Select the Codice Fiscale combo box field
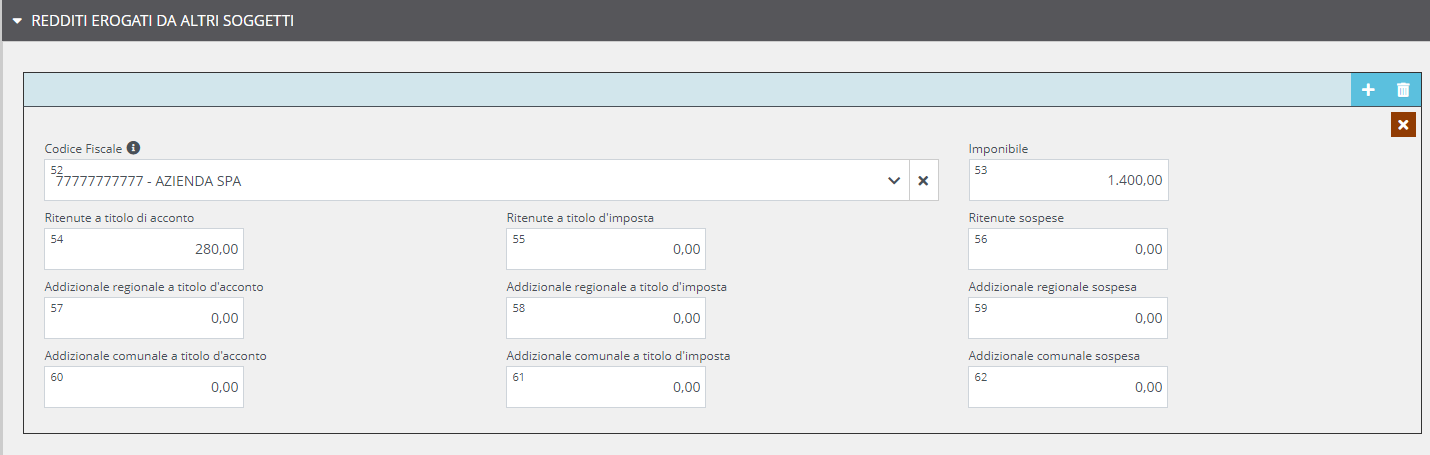Viewport: 1430px width, 455px height. [470, 181]
